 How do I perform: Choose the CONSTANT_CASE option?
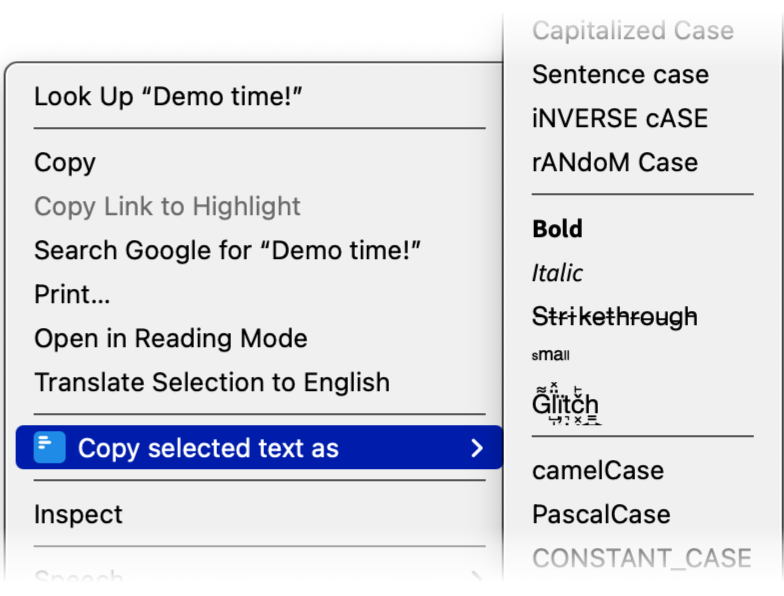tap(641, 559)
